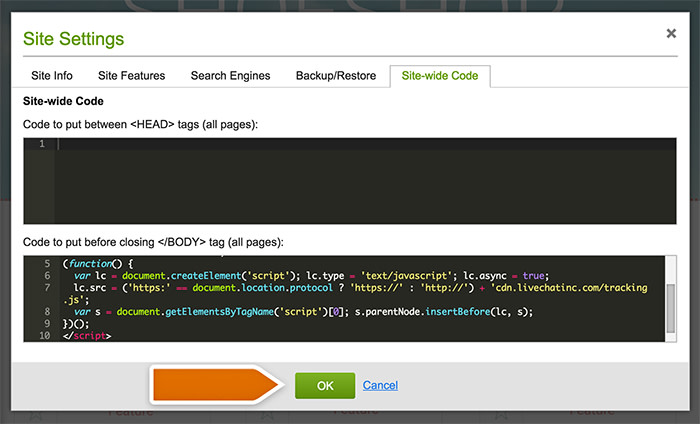Click the '})();' text on line 9
The image size is (700, 424).
[x=76, y=324]
